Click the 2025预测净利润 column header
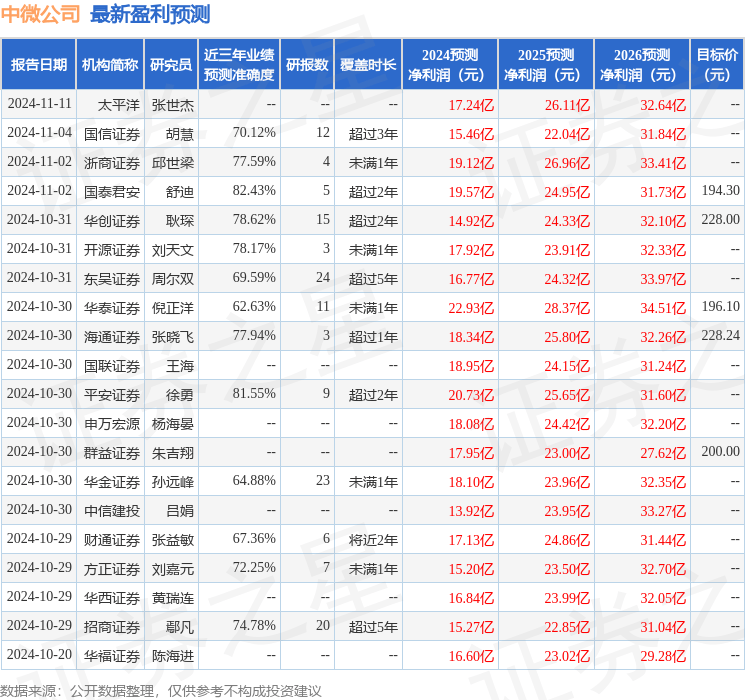Image resolution: width=745 pixels, height=700 pixels. tap(546, 65)
